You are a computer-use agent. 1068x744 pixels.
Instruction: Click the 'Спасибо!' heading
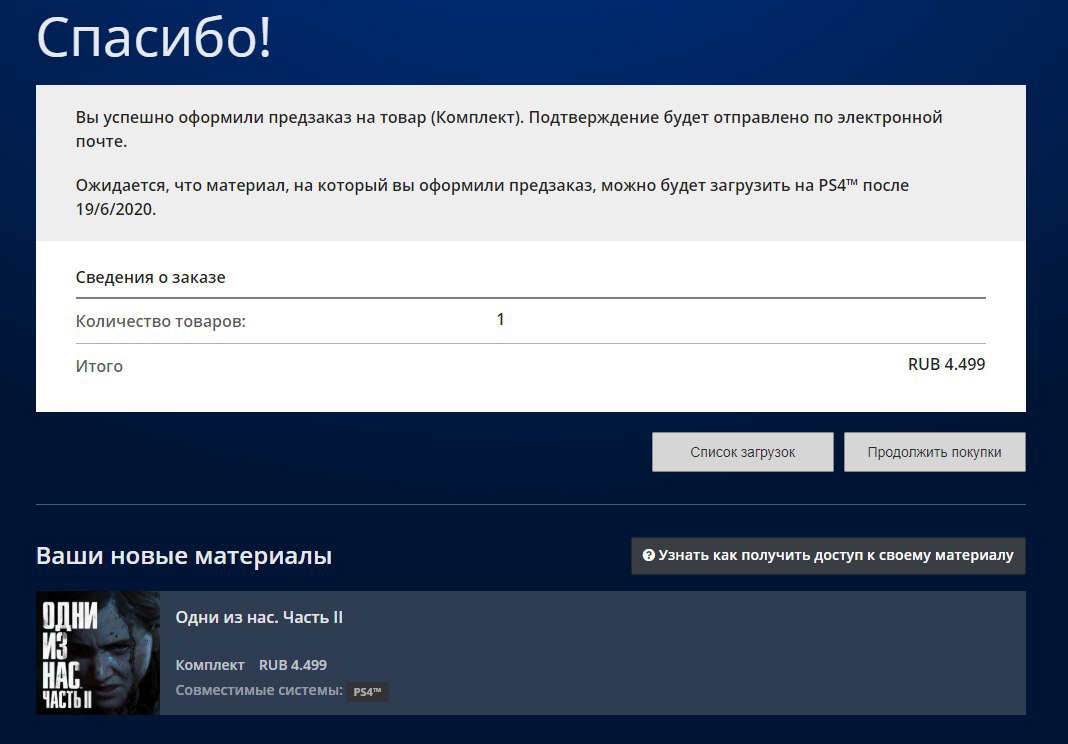154,37
